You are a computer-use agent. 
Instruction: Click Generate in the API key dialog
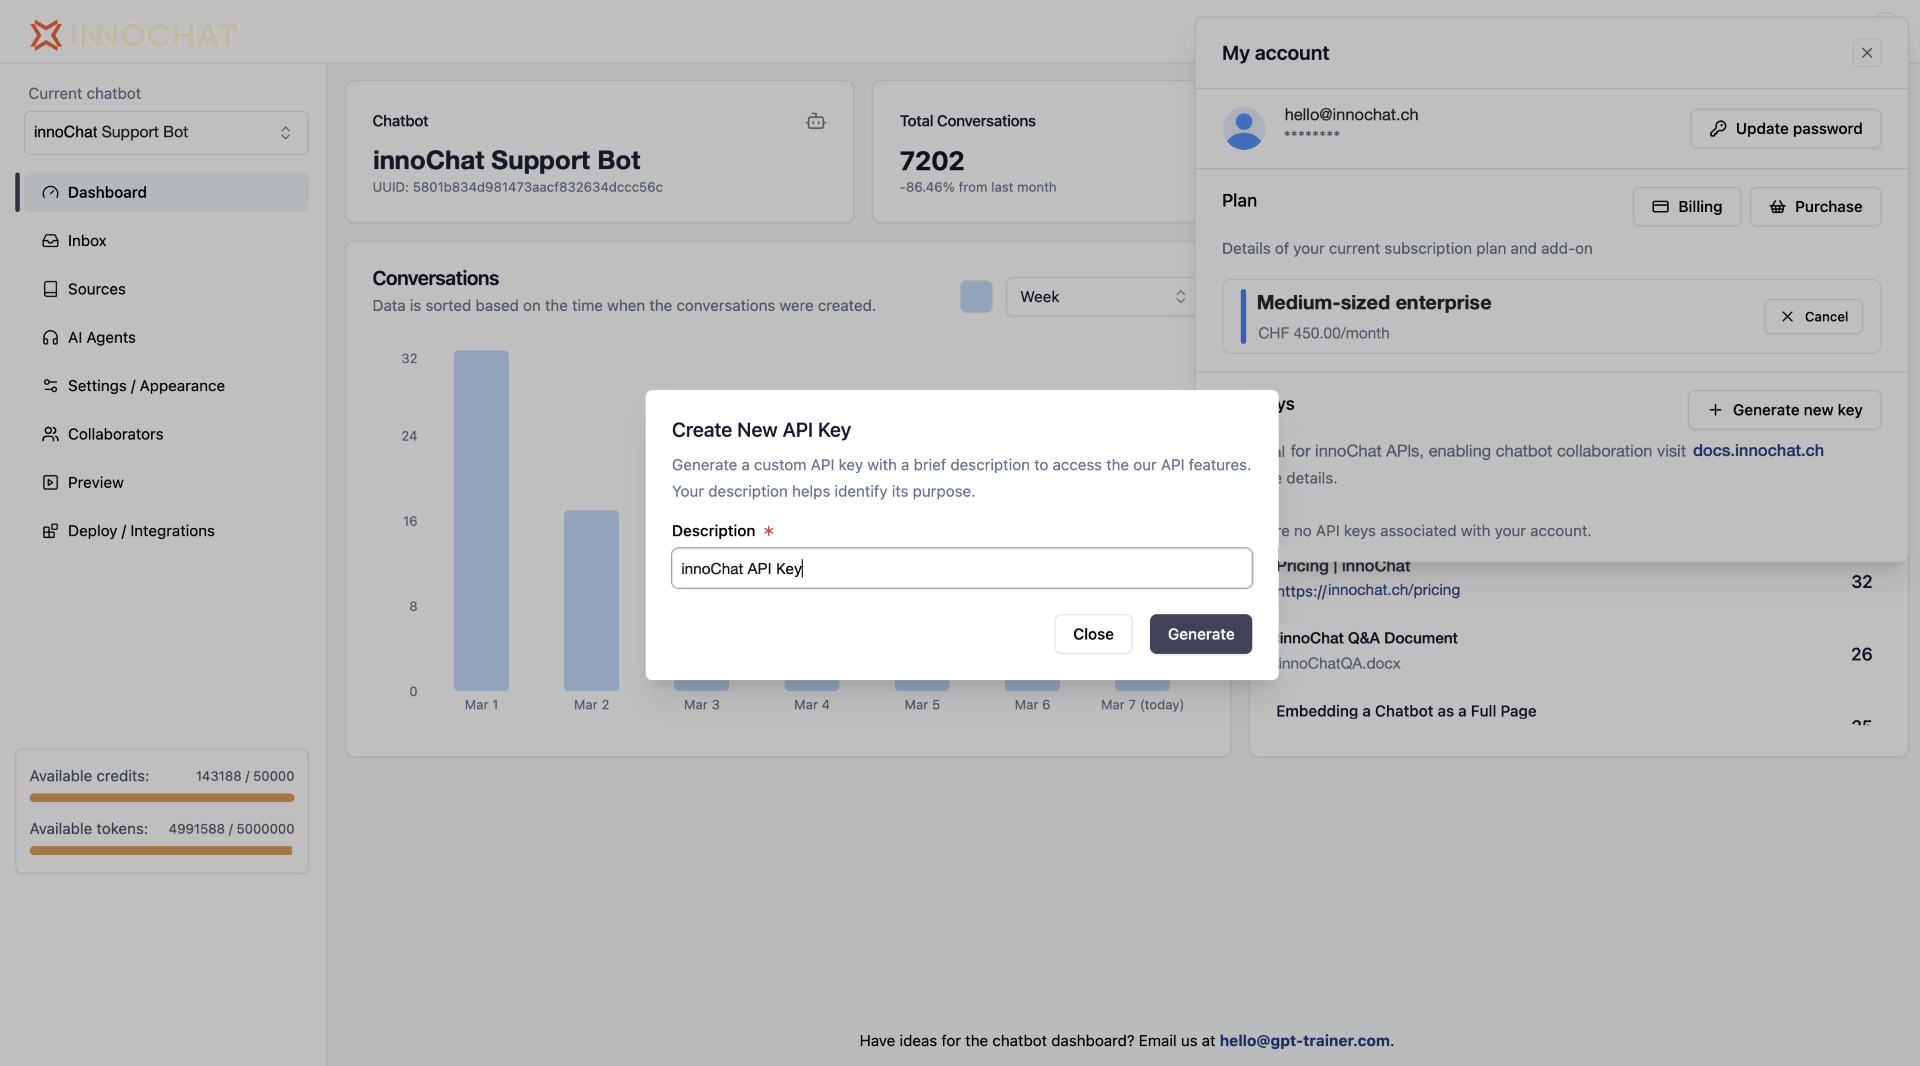(x=1201, y=634)
